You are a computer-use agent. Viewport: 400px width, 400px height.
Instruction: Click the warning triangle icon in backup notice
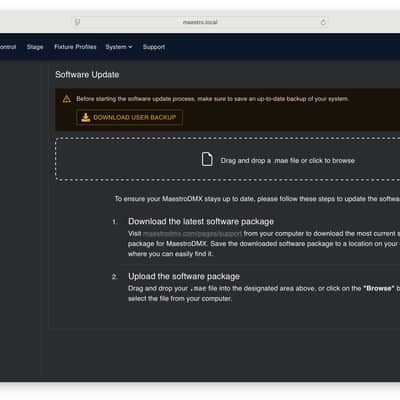pyautogui.click(x=67, y=99)
